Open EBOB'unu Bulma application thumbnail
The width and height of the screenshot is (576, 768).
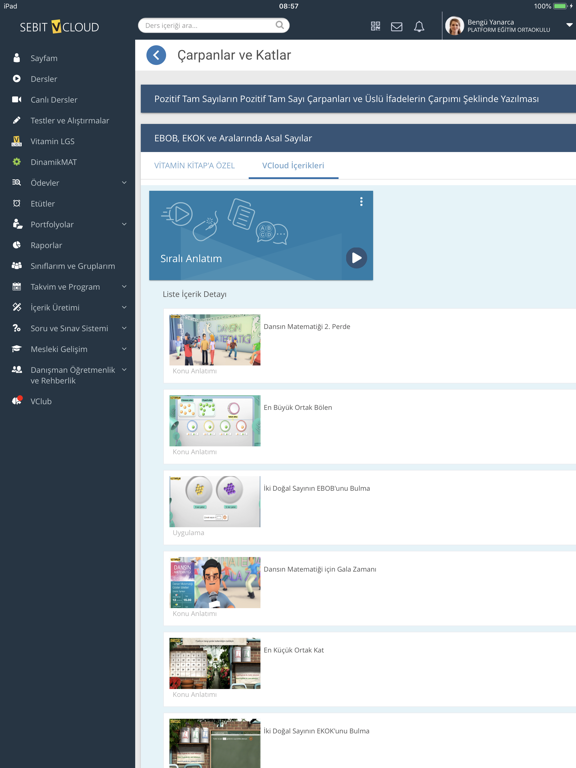click(215, 502)
